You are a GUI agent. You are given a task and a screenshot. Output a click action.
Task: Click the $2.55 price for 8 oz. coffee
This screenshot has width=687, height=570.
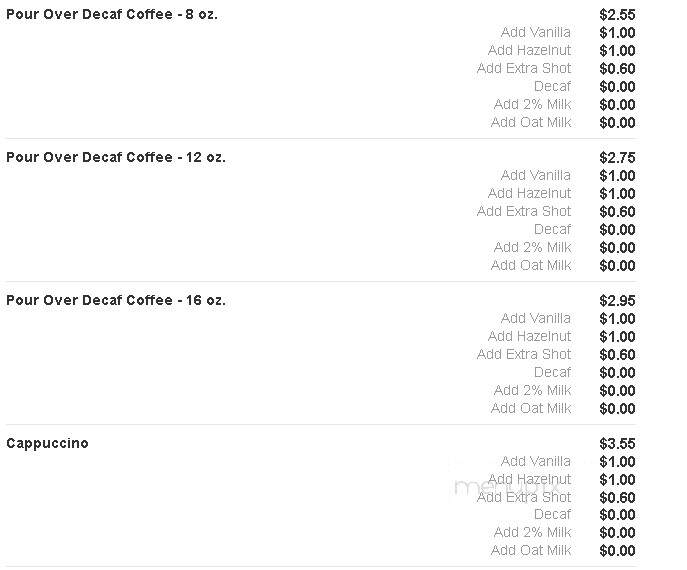point(617,14)
